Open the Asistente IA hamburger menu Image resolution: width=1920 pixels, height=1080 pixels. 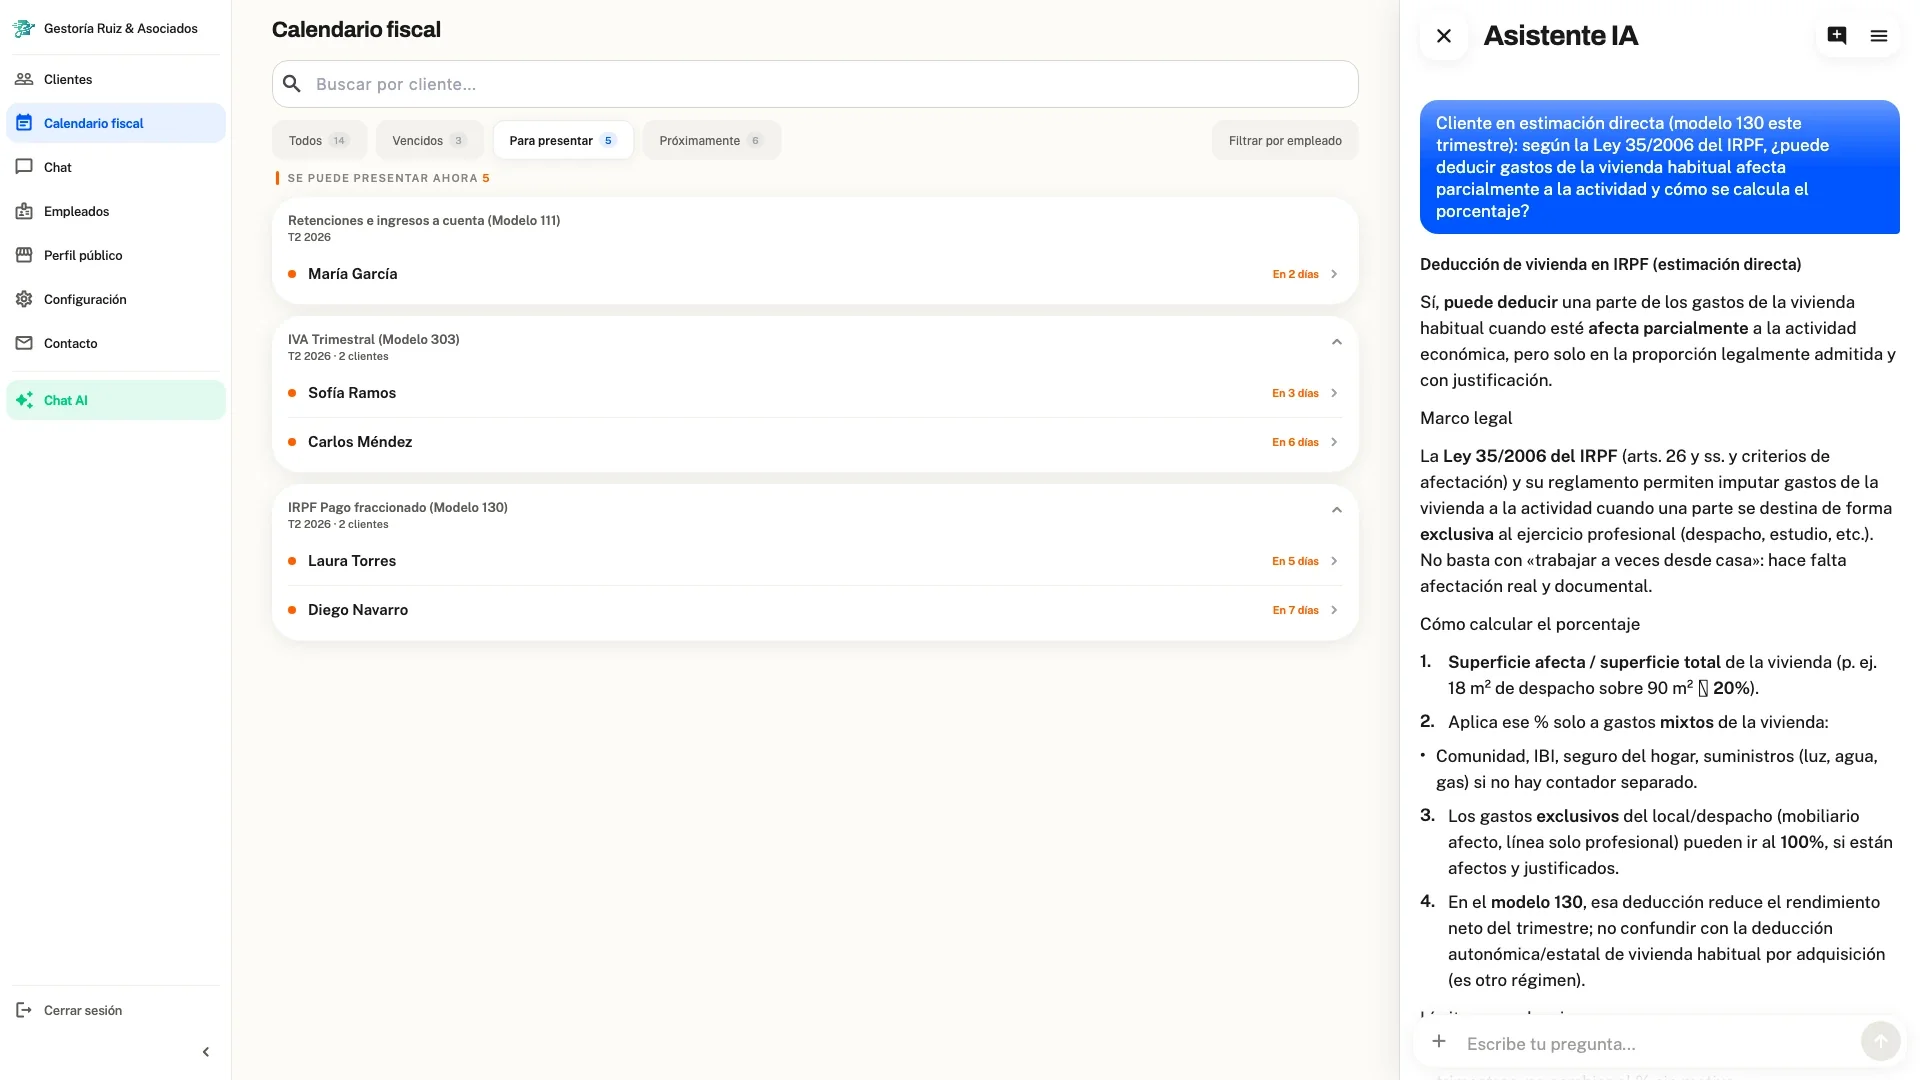[x=1879, y=36]
